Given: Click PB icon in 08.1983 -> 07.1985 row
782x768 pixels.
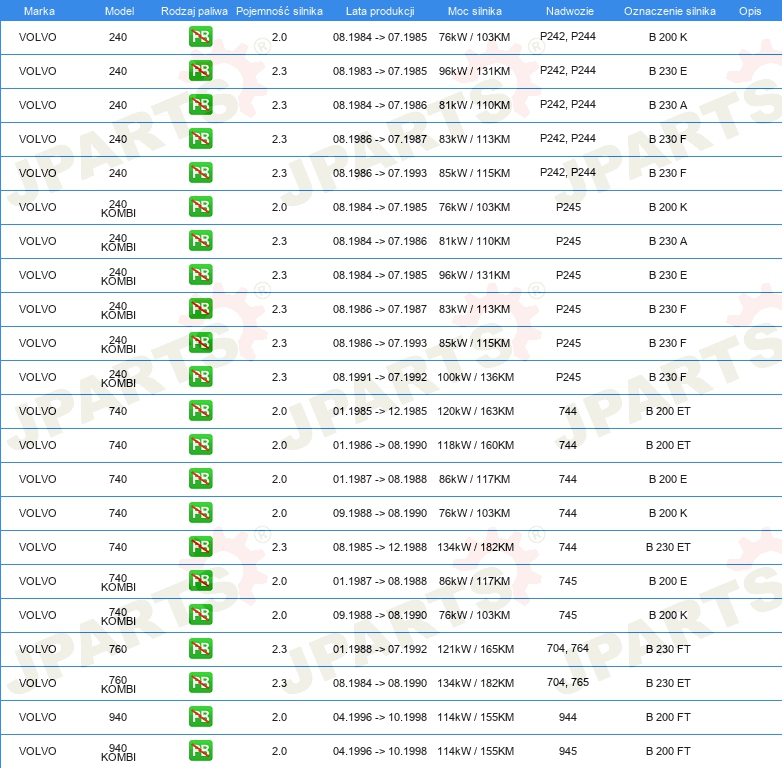Looking at the screenshot, I should point(200,71).
